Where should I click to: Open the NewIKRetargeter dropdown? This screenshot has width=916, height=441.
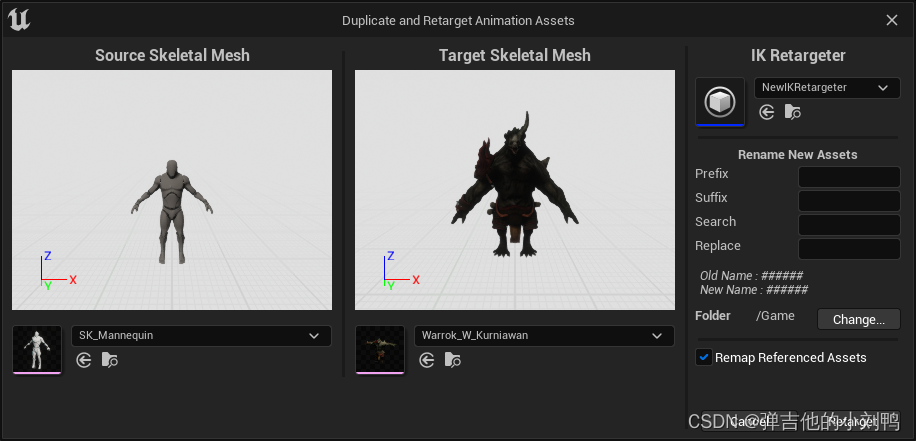pyautogui.click(x=827, y=88)
